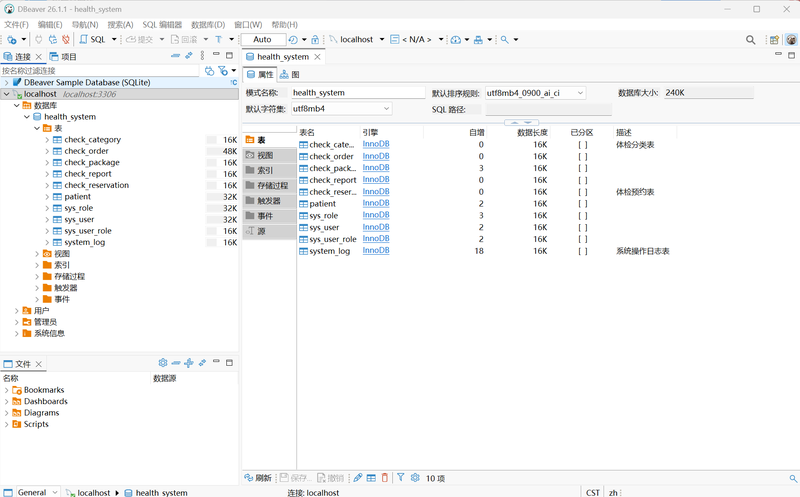Image resolution: width=800 pixels, height=497 pixels.
Task: Click InnoDB link for system_log row
Action: [376, 251]
